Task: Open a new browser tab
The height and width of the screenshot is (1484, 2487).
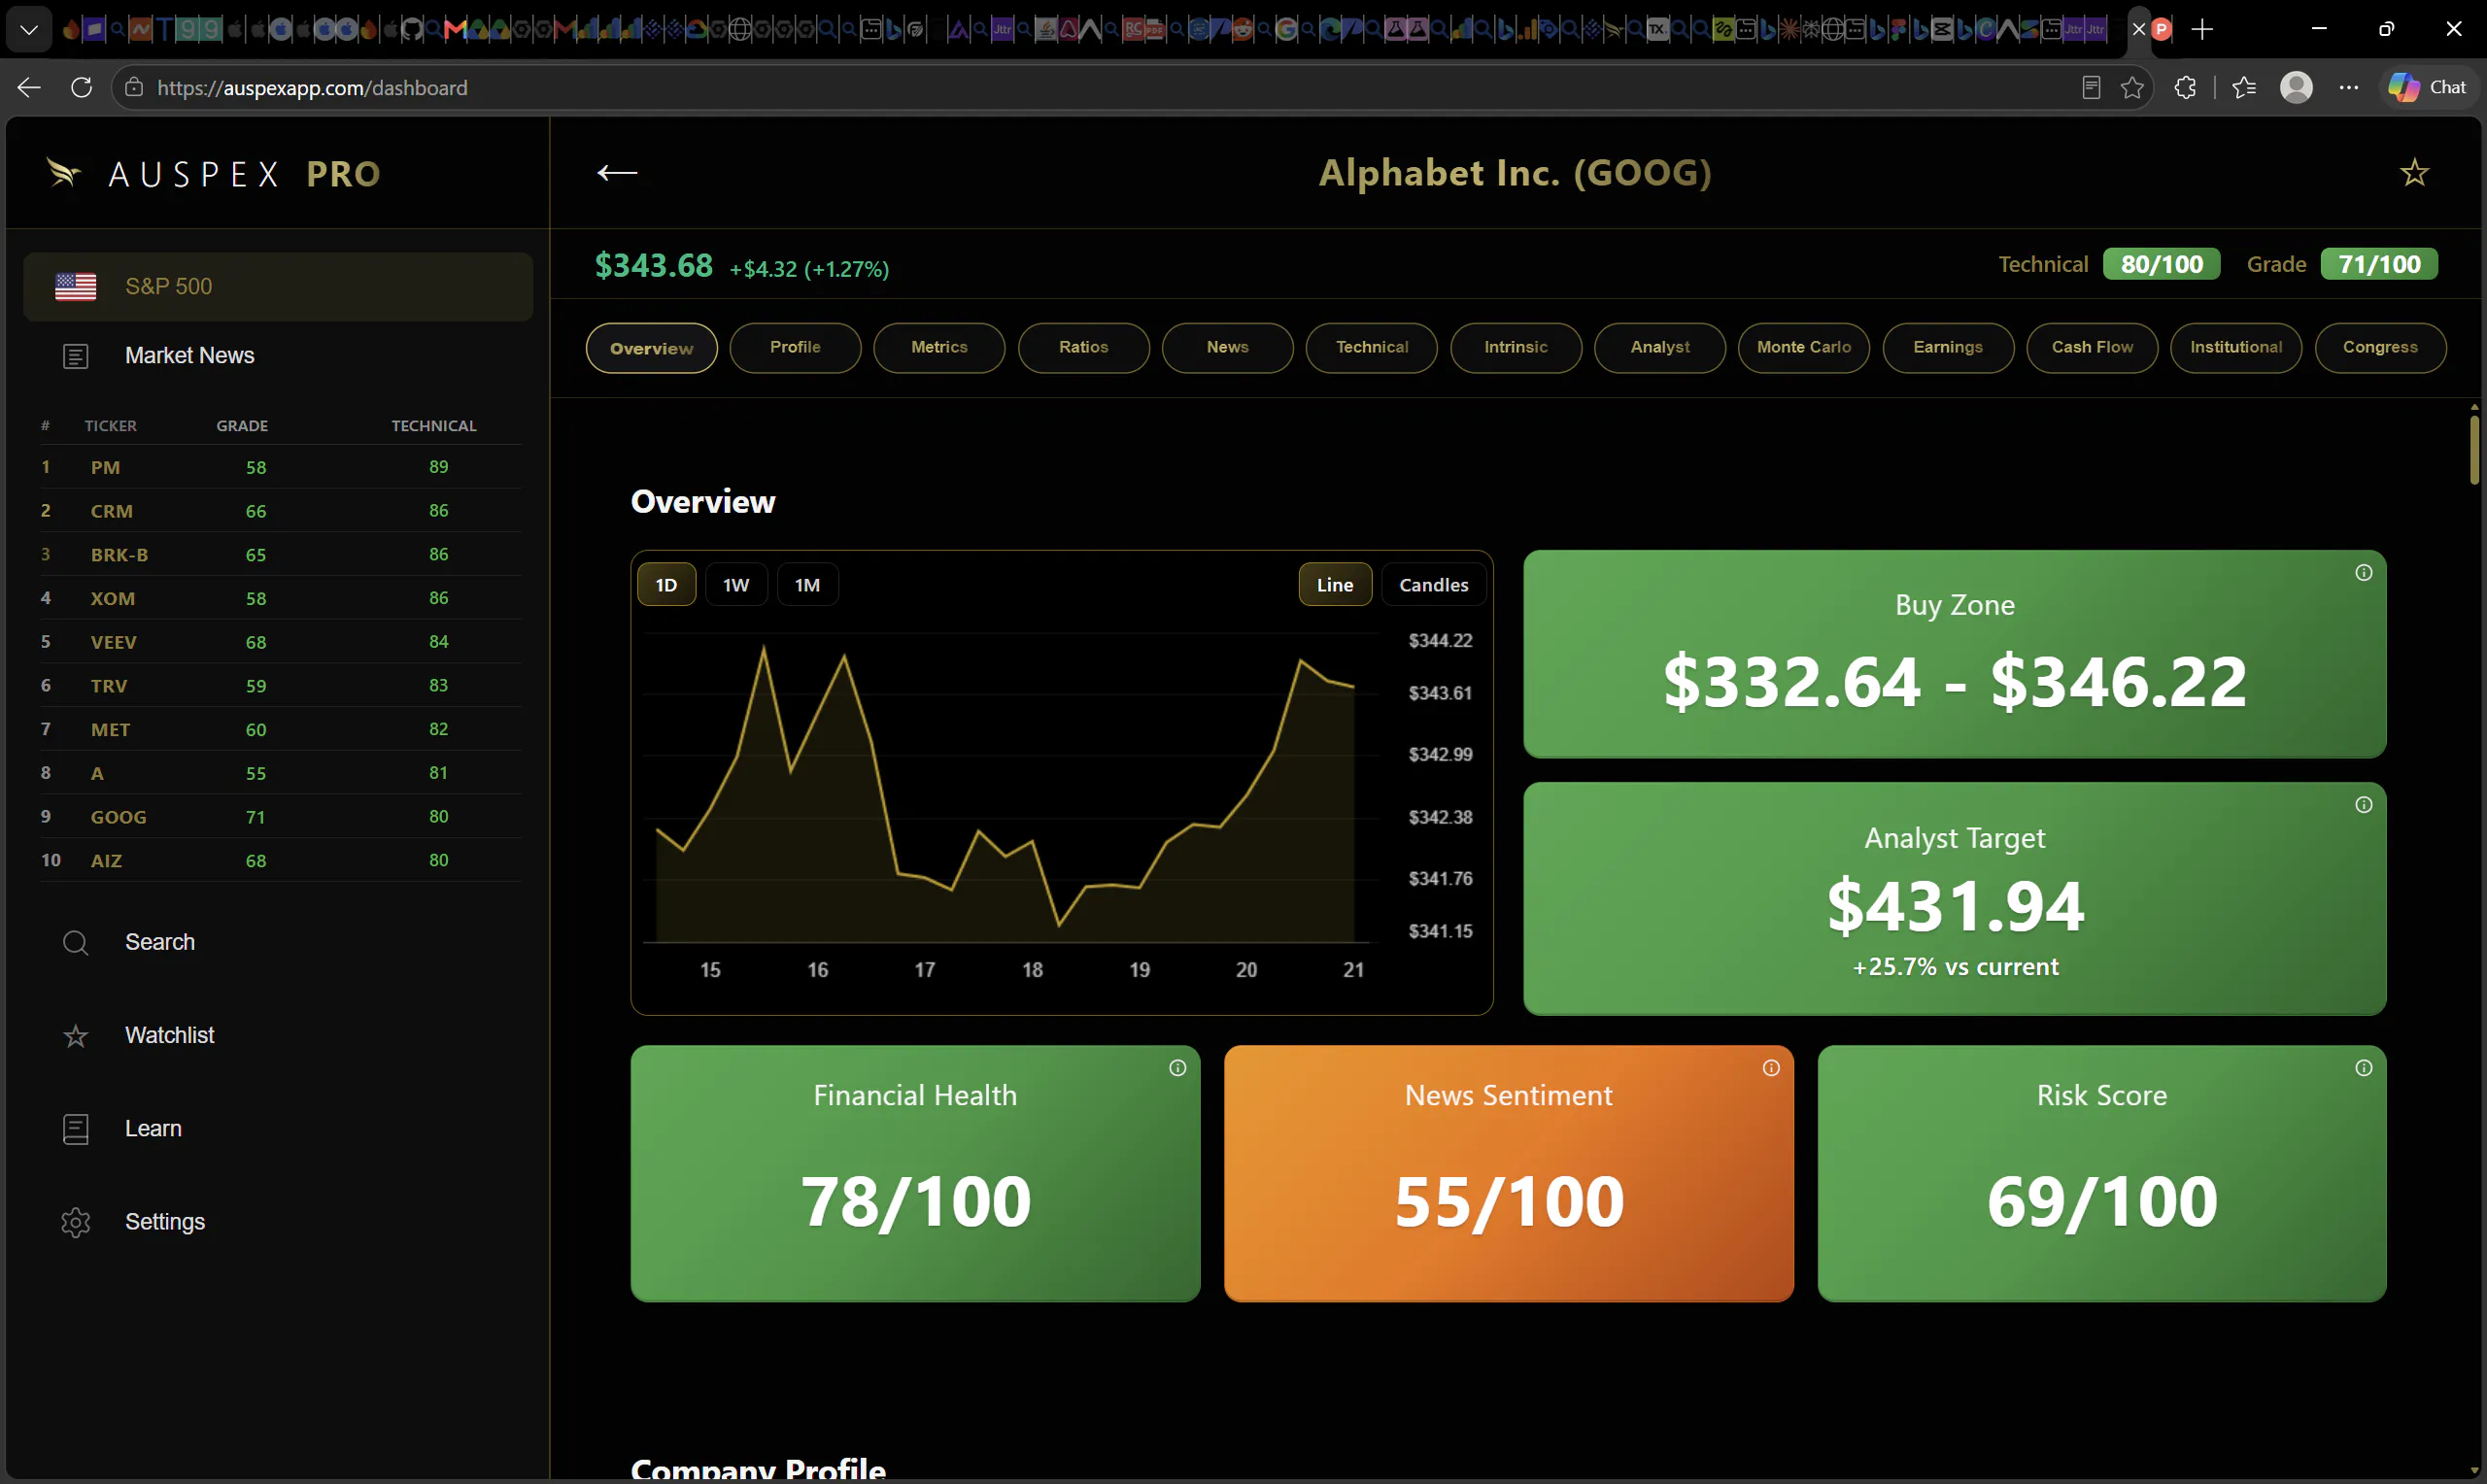Action: click(x=2202, y=29)
